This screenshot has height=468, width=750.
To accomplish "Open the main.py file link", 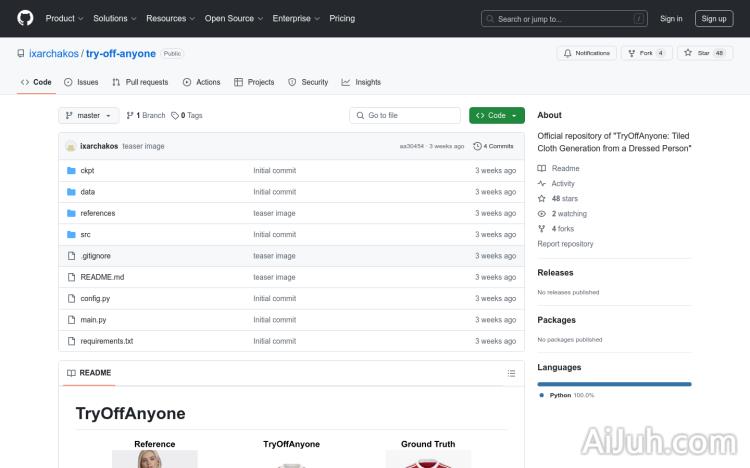I will (x=93, y=320).
